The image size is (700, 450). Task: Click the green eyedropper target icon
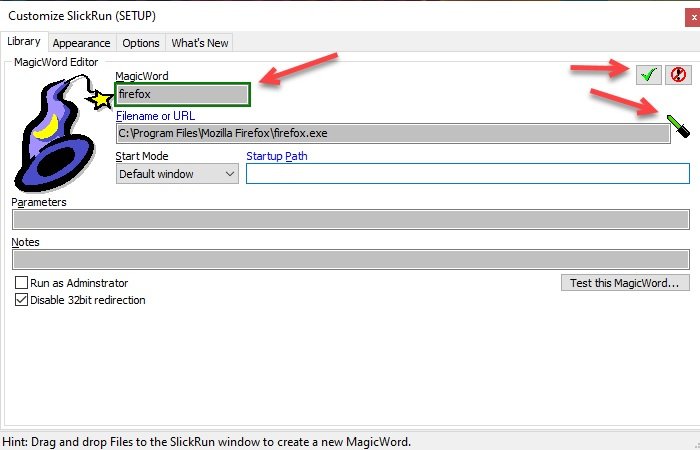[678, 126]
